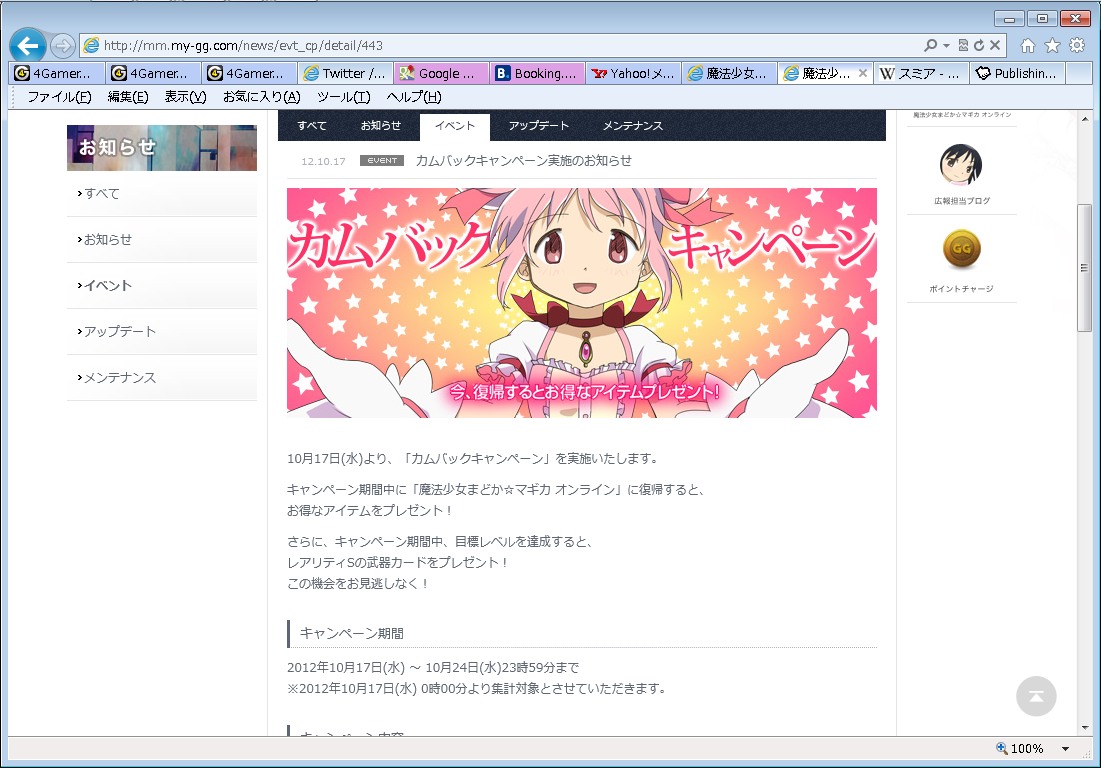This screenshot has height=768, width=1101.
Task: Click the scroll-to-top round arrow button
Action: pos(1036,696)
